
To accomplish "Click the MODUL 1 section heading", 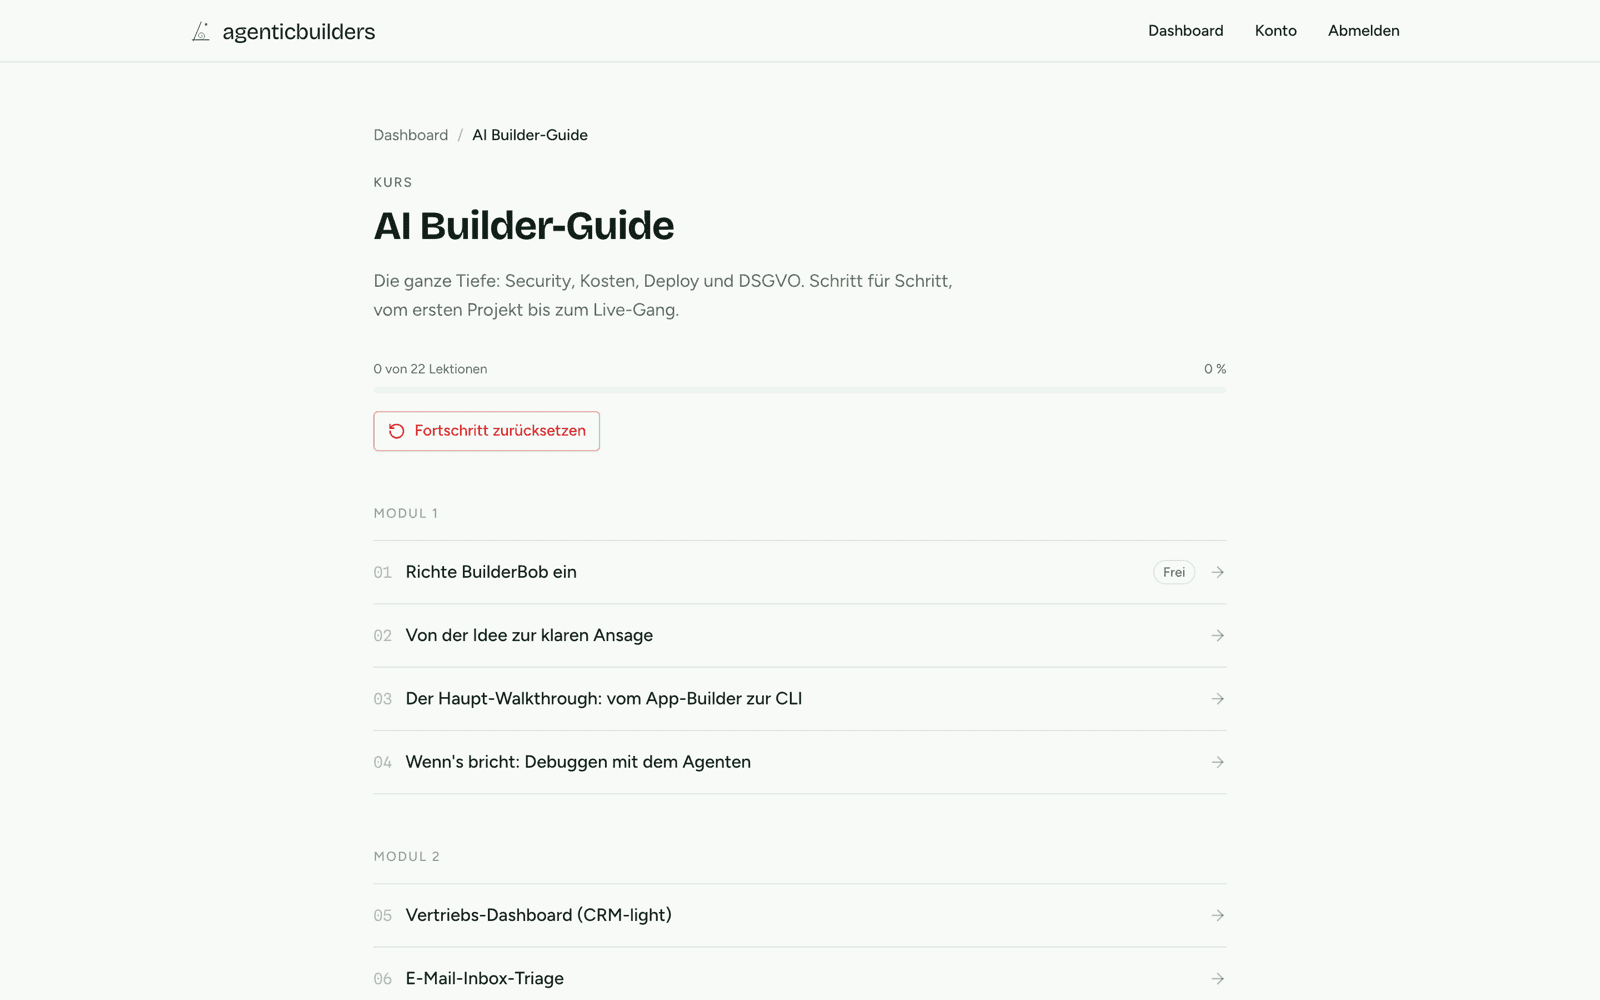I will [406, 513].
